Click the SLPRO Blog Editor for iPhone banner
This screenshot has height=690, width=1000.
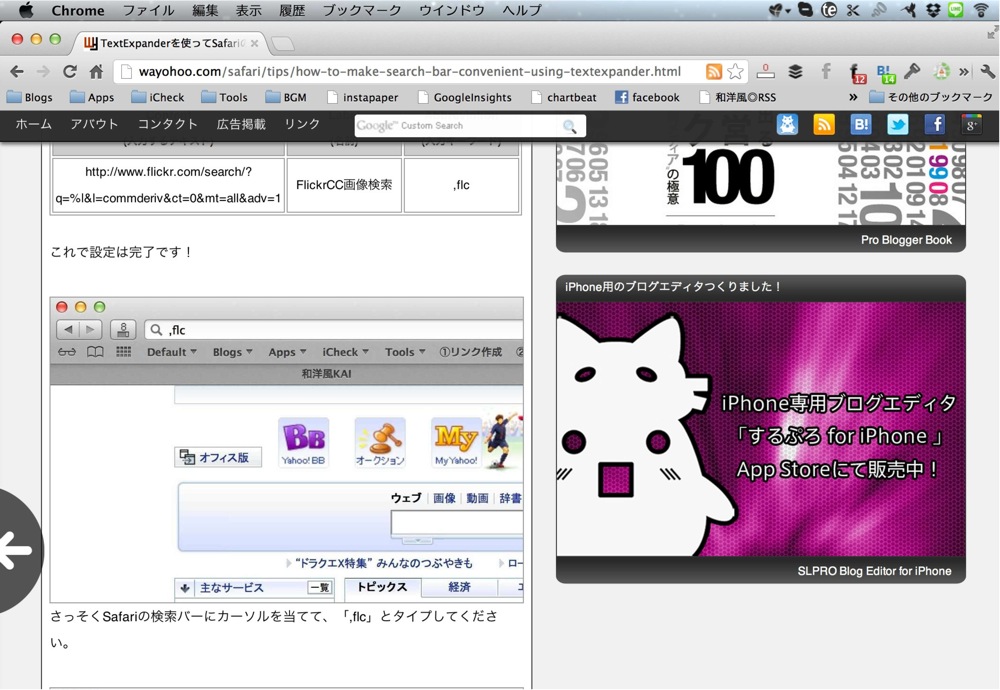(x=761, y=429)
